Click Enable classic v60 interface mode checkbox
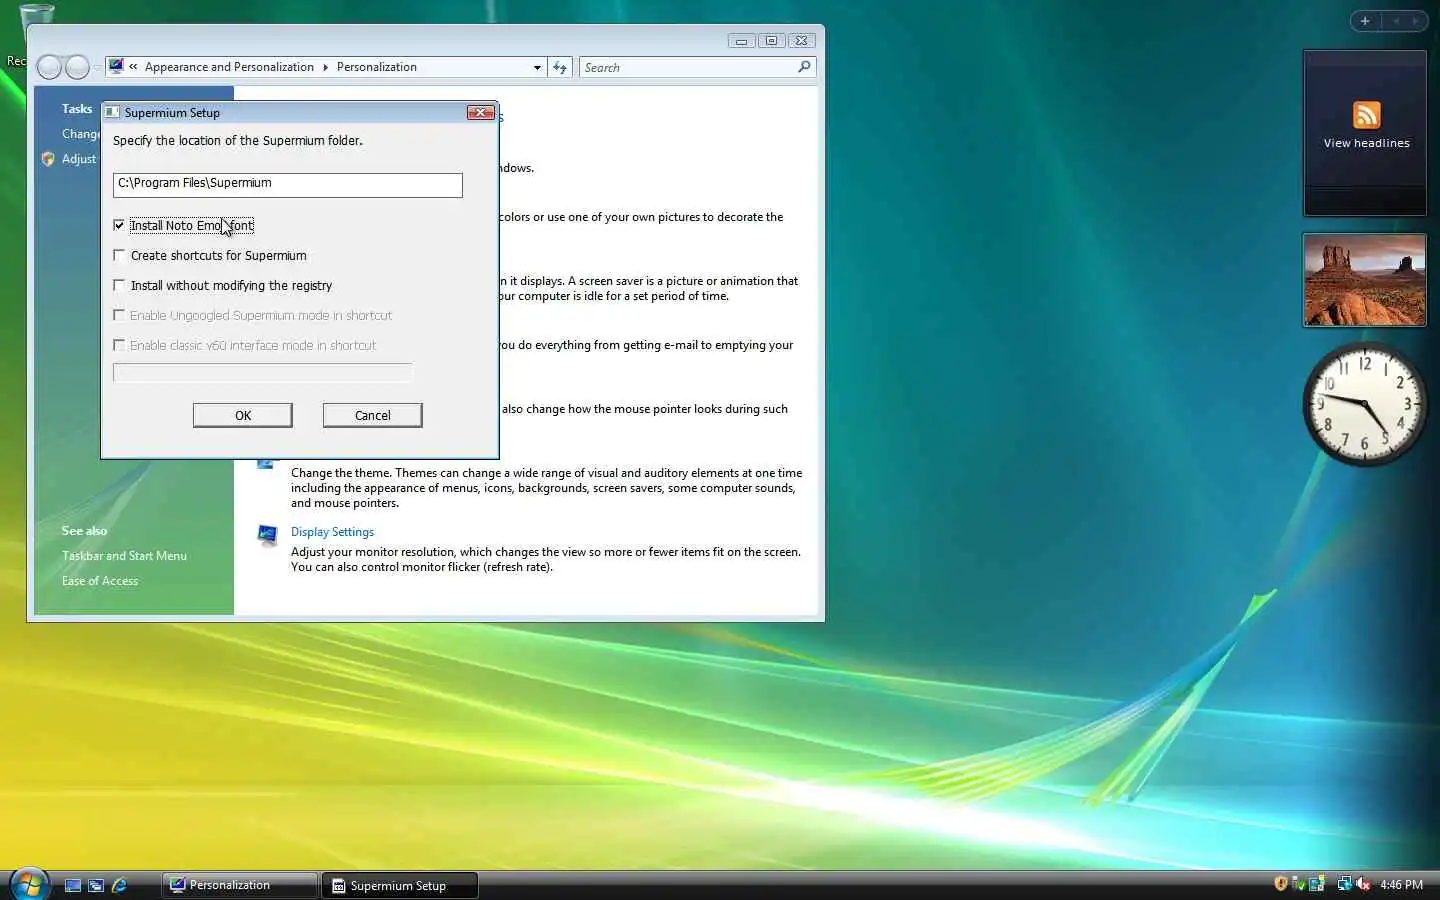Viewport: 1440px width, 900px height. tap(119, 345)
